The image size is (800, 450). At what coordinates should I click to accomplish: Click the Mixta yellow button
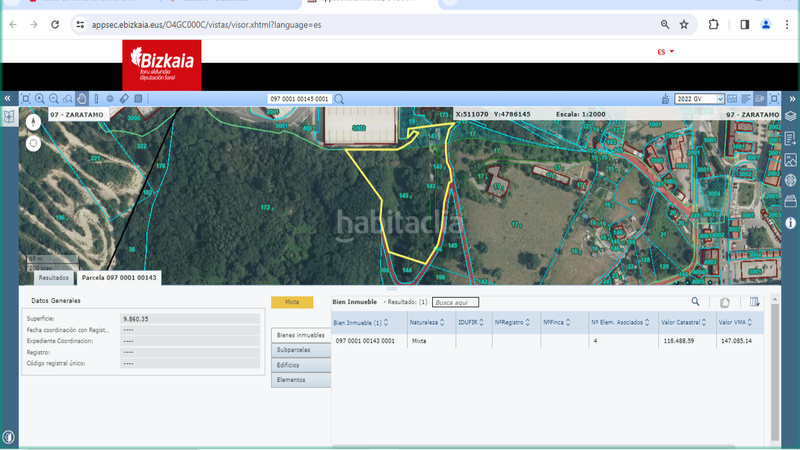292,301
